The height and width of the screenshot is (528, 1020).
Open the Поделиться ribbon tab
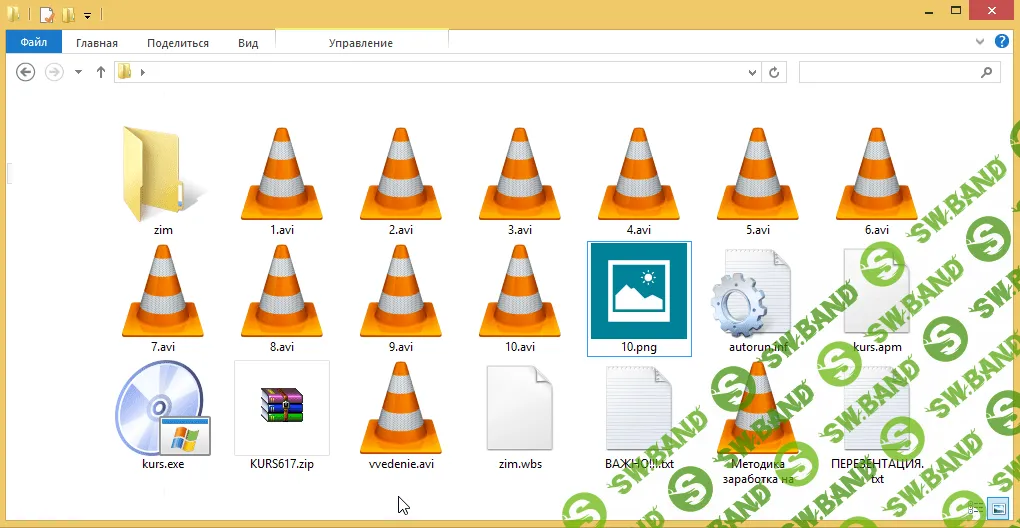(178, 43)
